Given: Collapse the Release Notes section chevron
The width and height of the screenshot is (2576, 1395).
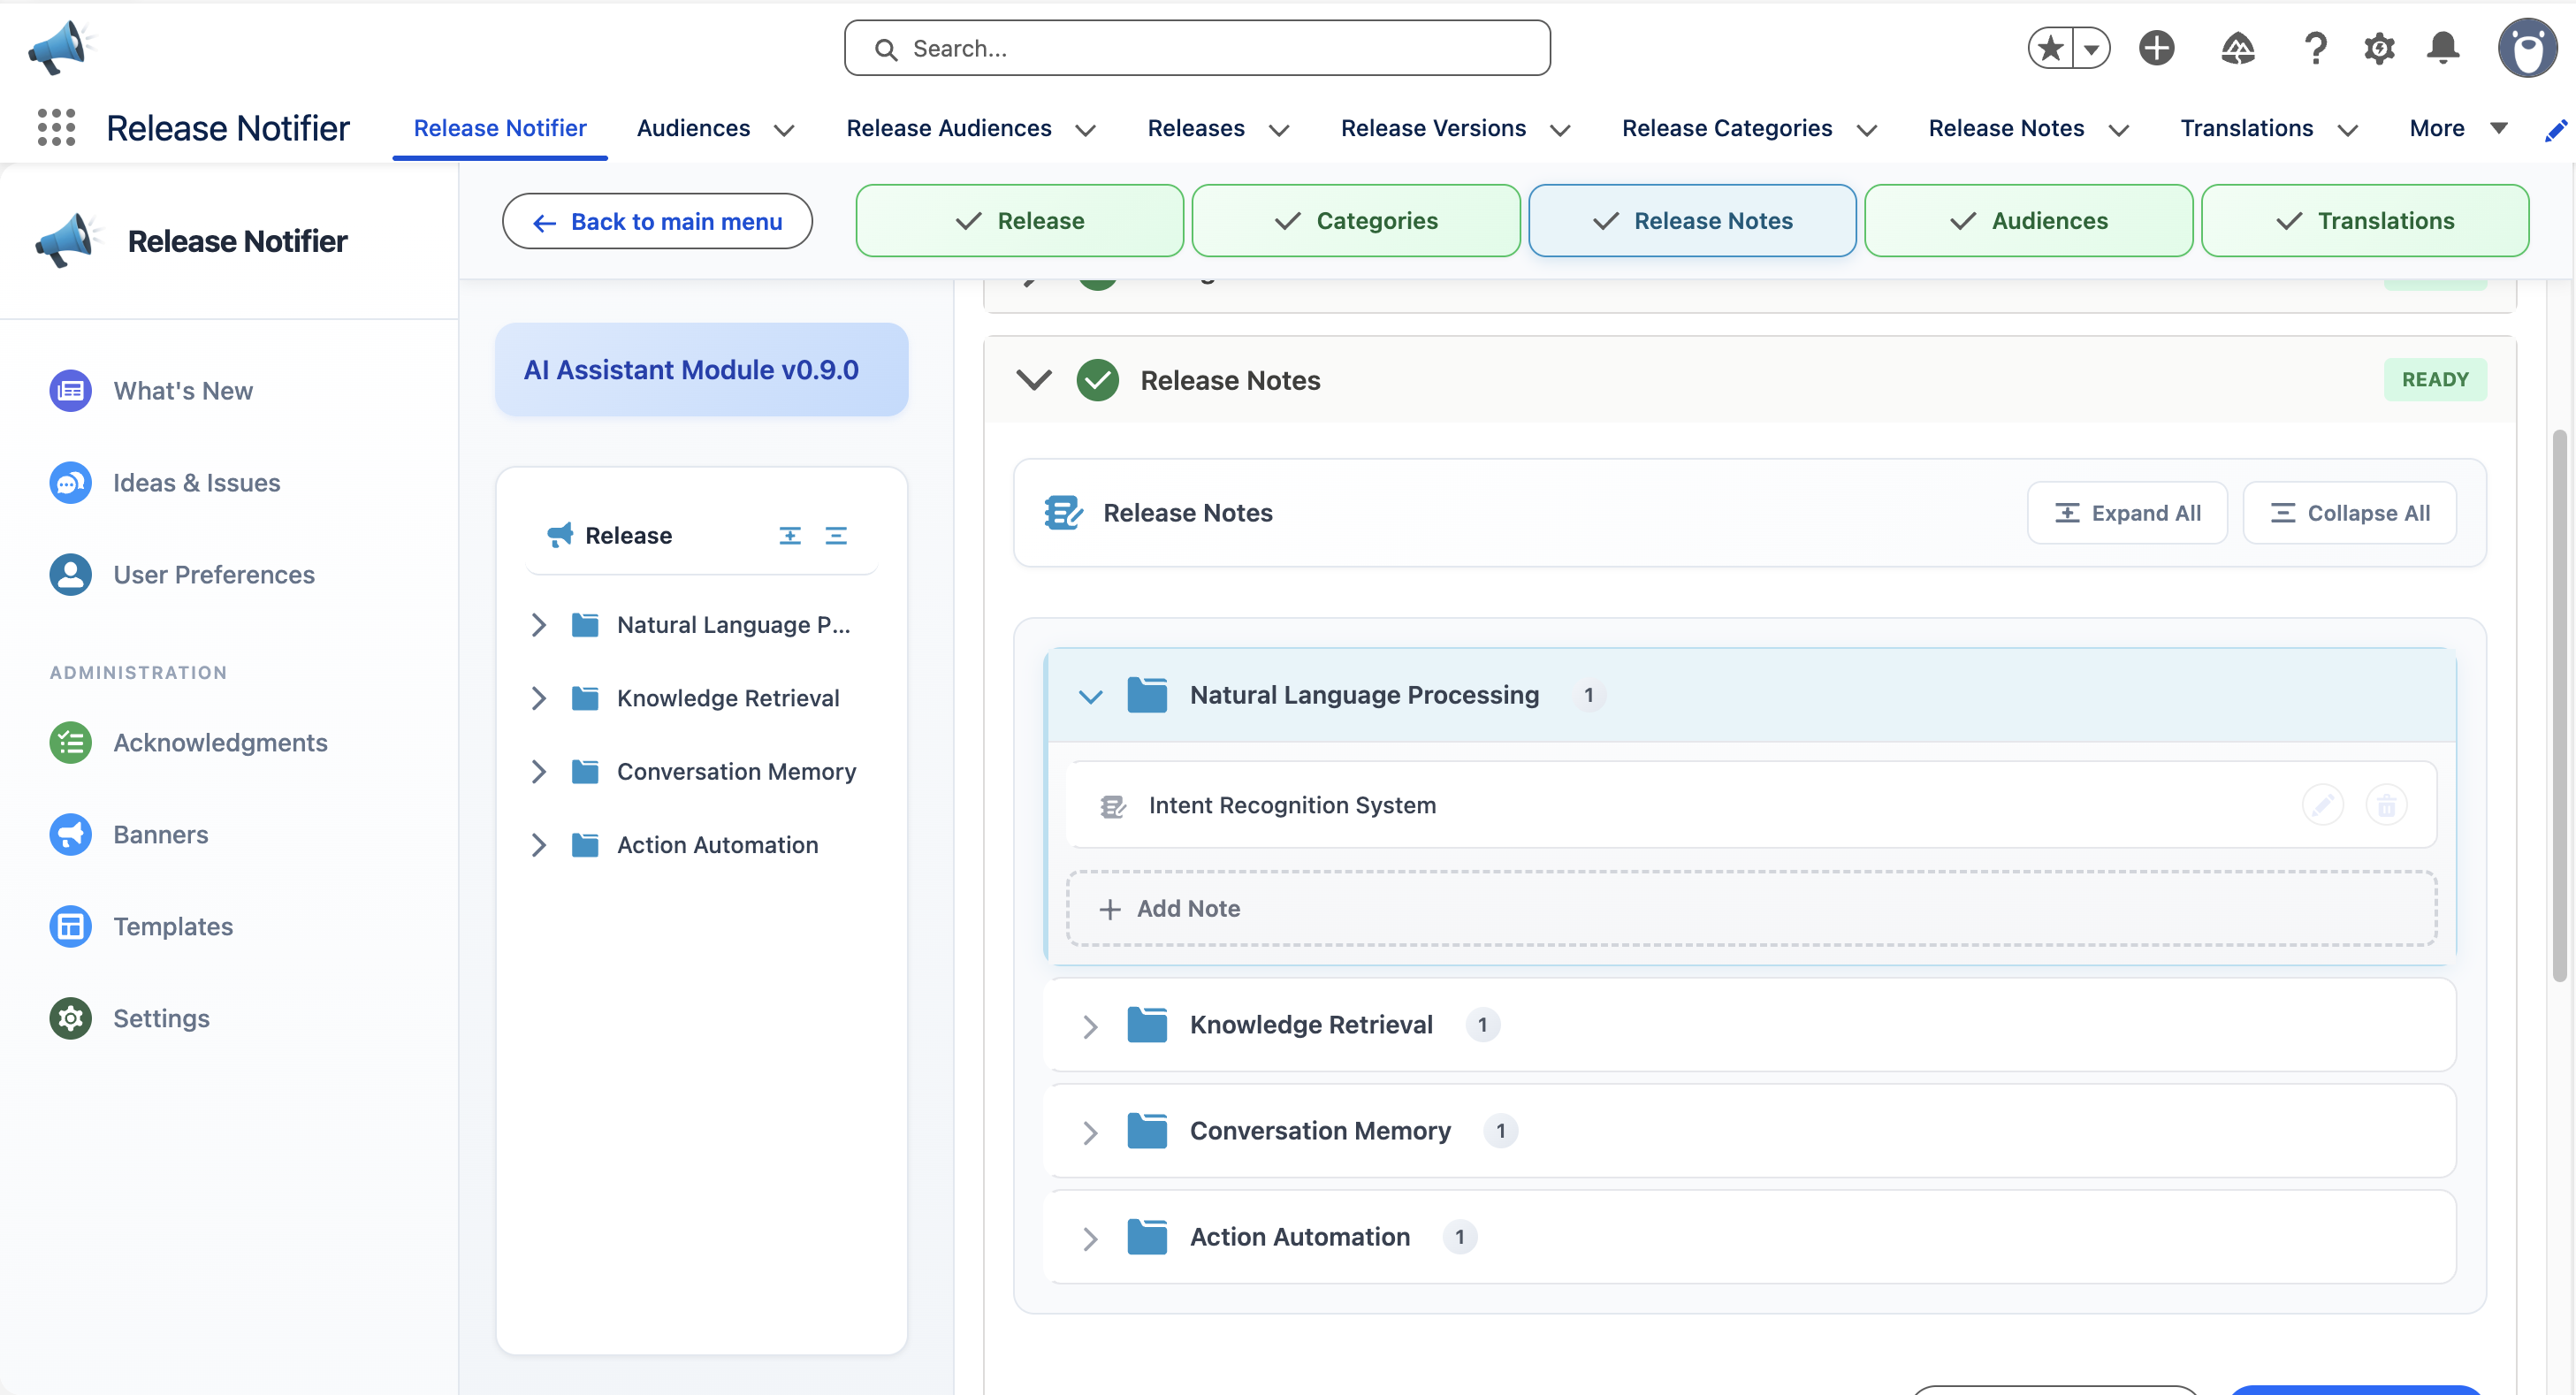Looking at the screenshot, I should coord(1034,380).
